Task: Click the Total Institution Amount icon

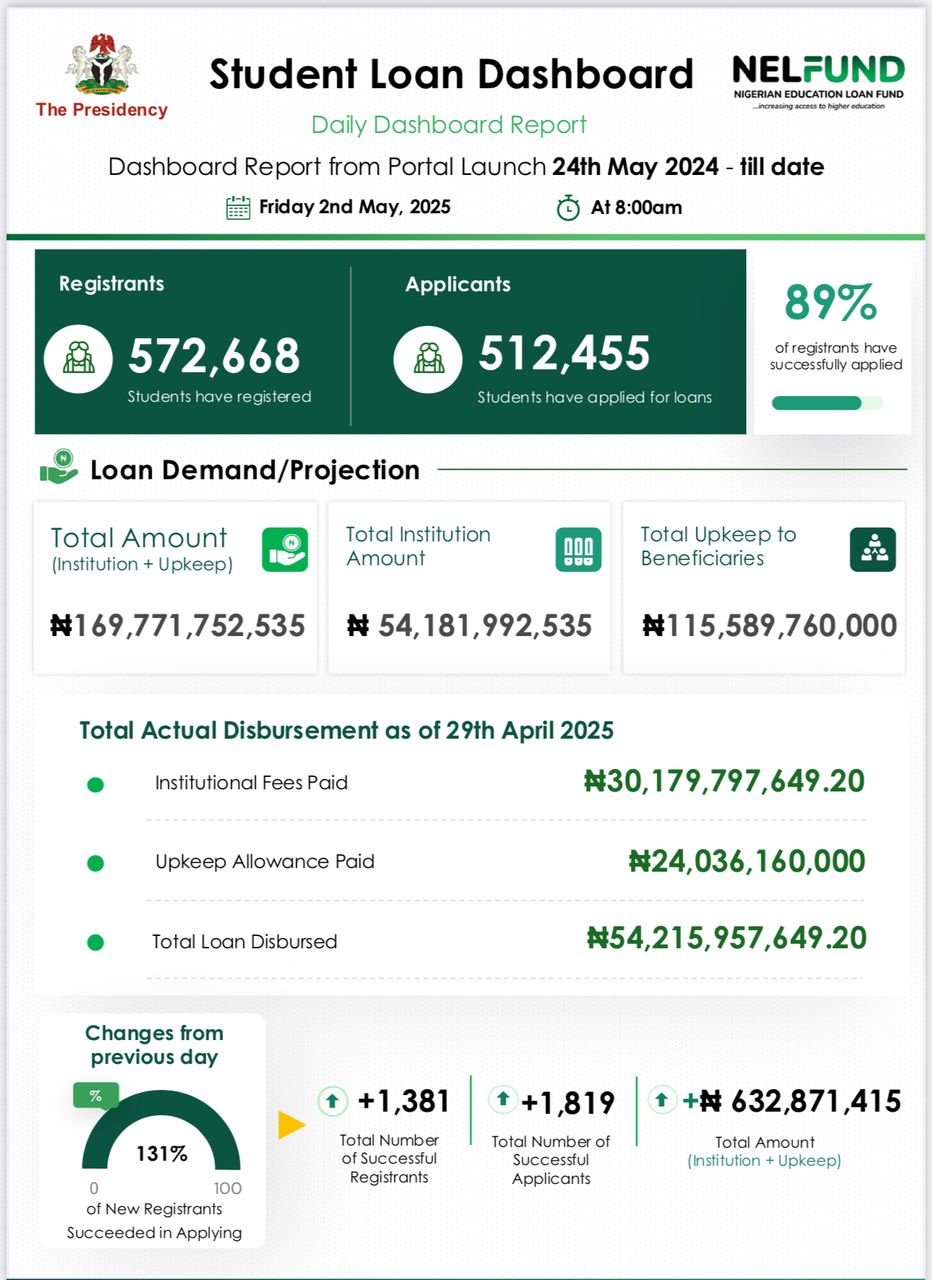Action: click(578, 550)
